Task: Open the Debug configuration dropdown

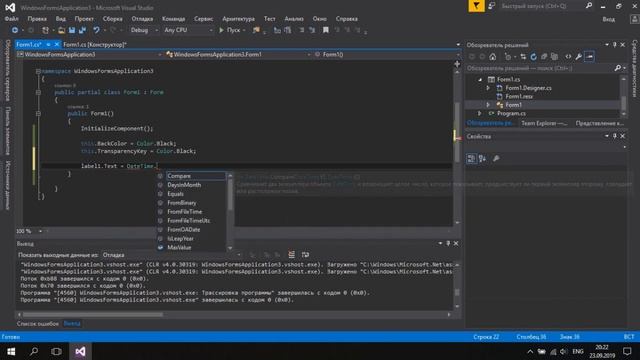Action: point(144,30)
